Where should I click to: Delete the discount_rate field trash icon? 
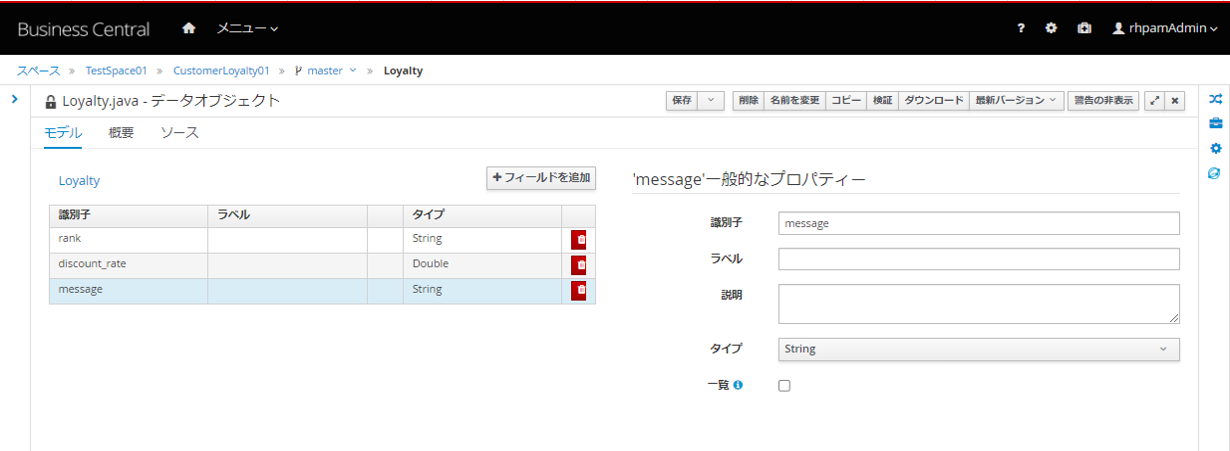(579, 265)
